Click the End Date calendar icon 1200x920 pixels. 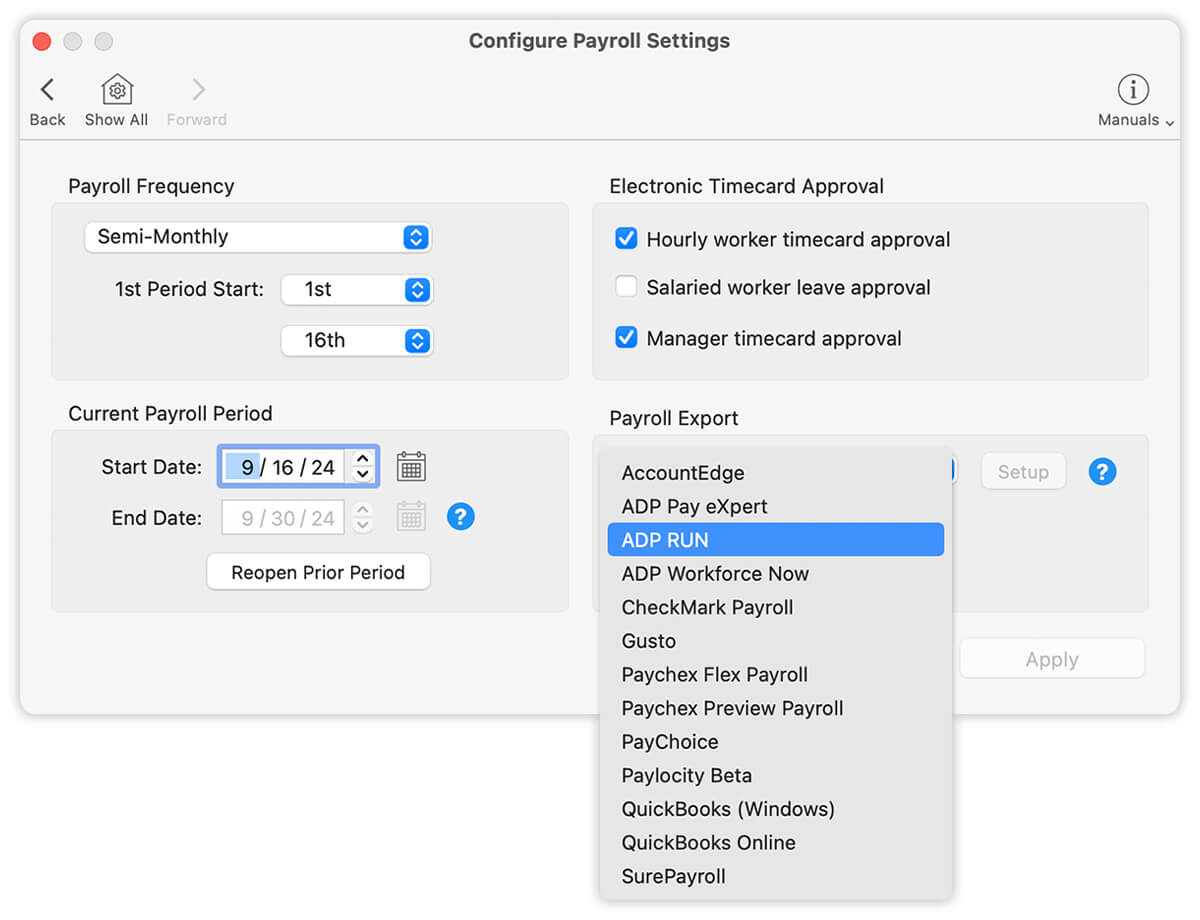410,516
